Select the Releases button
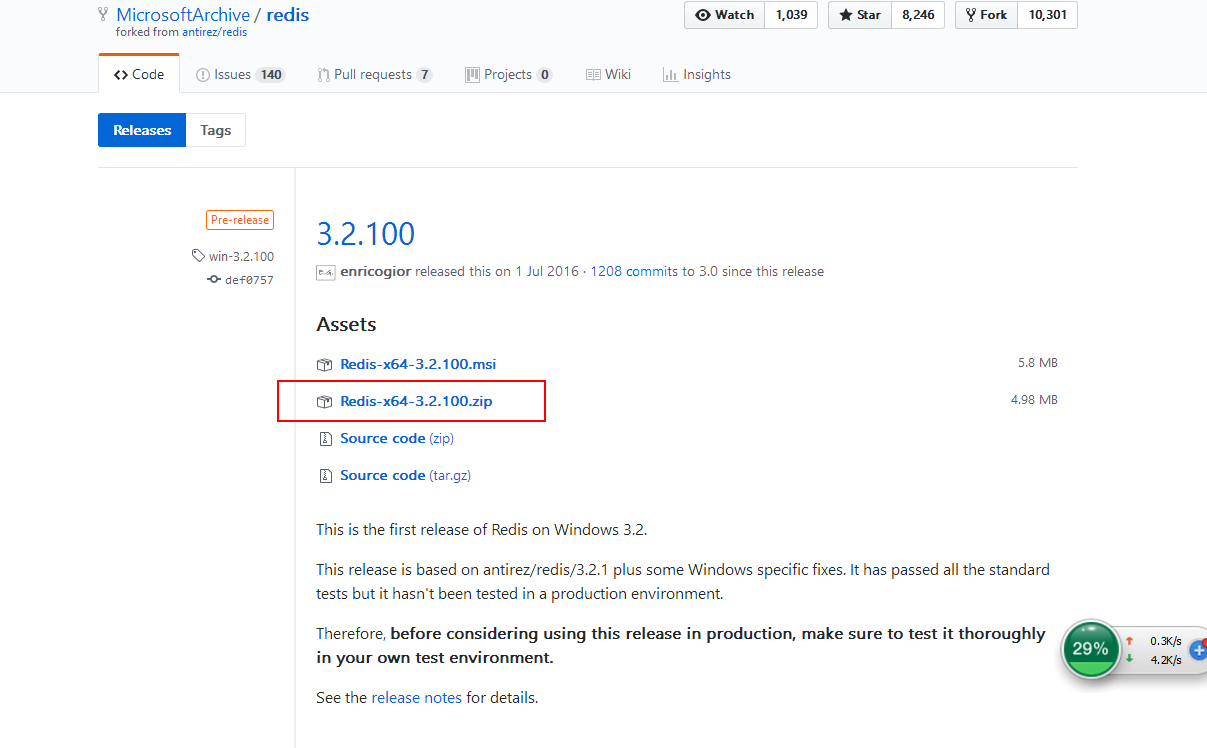This screenshot has height=748, width=1207. (142, 130)
